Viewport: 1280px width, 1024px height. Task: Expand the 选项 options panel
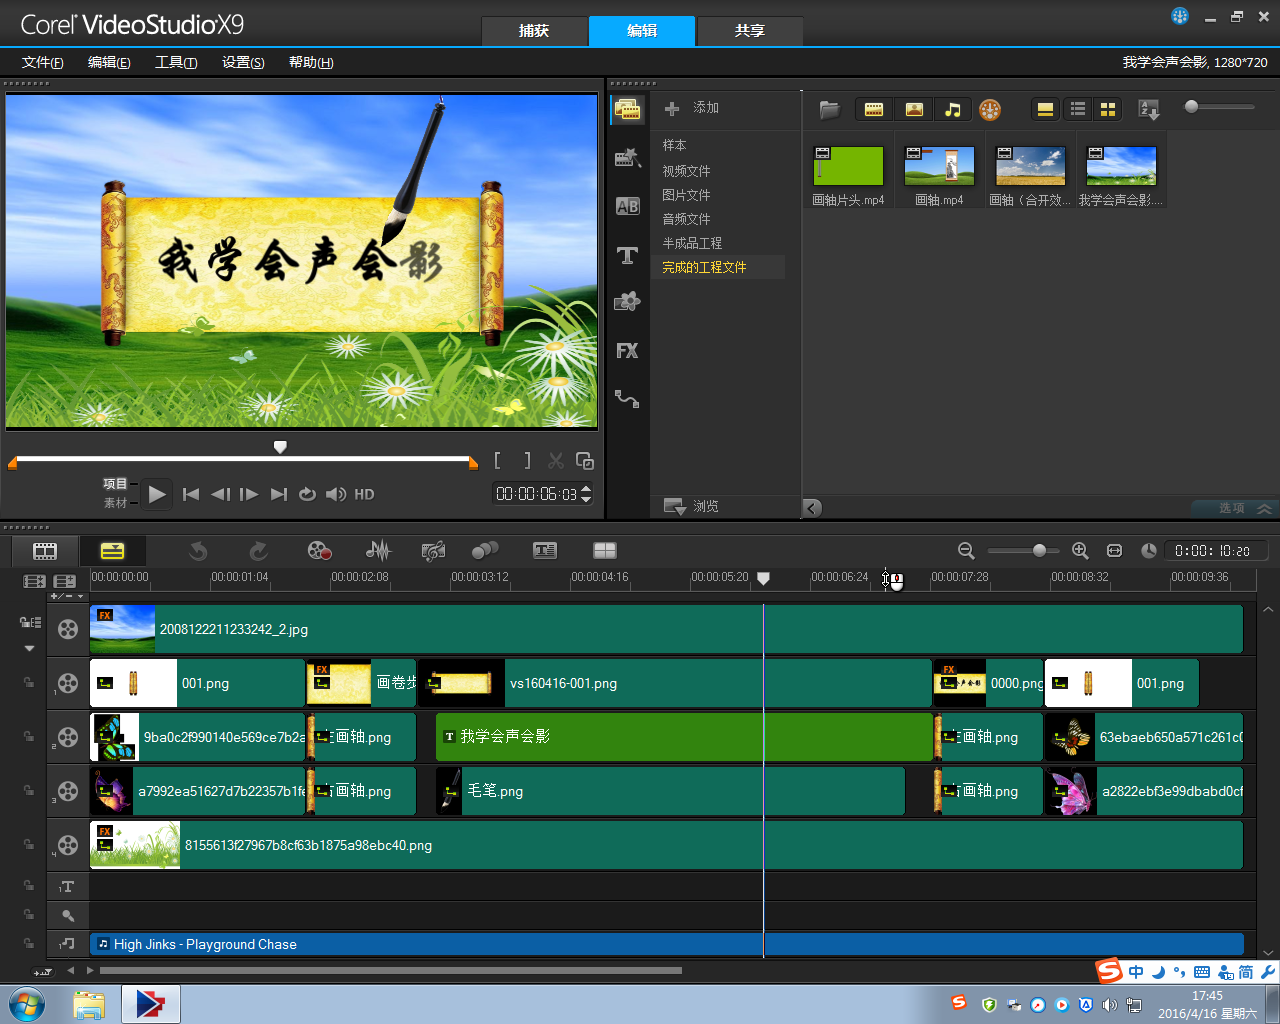tap(1243, 508)
